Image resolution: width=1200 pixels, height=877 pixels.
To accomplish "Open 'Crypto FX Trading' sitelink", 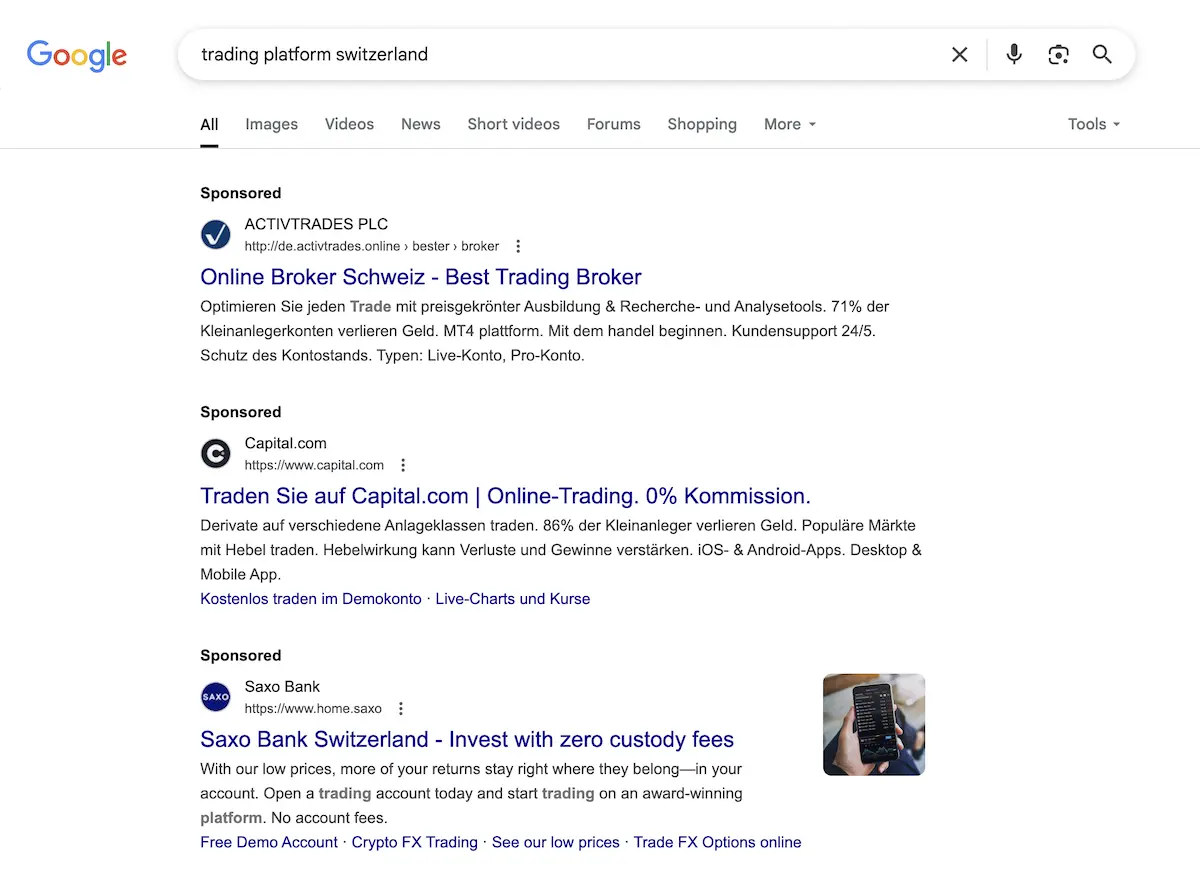I will click(x=415, y=842).
